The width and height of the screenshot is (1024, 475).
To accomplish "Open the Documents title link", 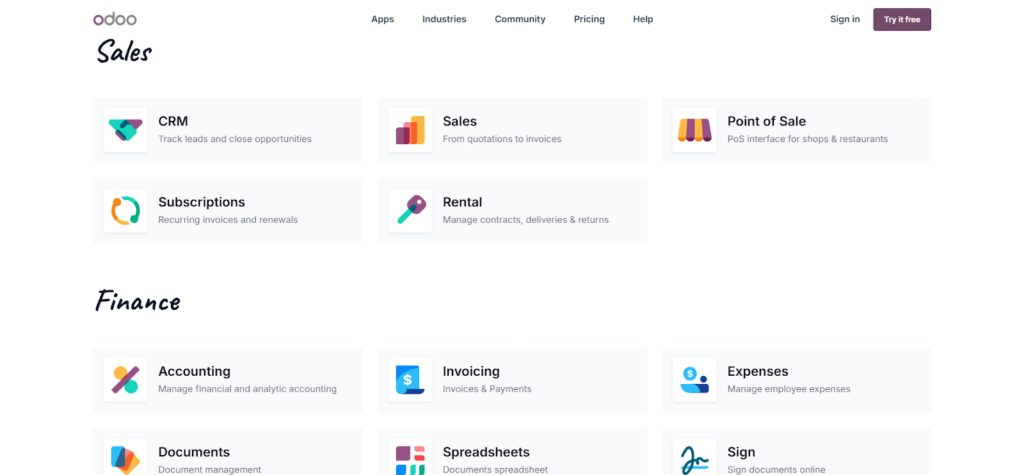I will (194, 452).
